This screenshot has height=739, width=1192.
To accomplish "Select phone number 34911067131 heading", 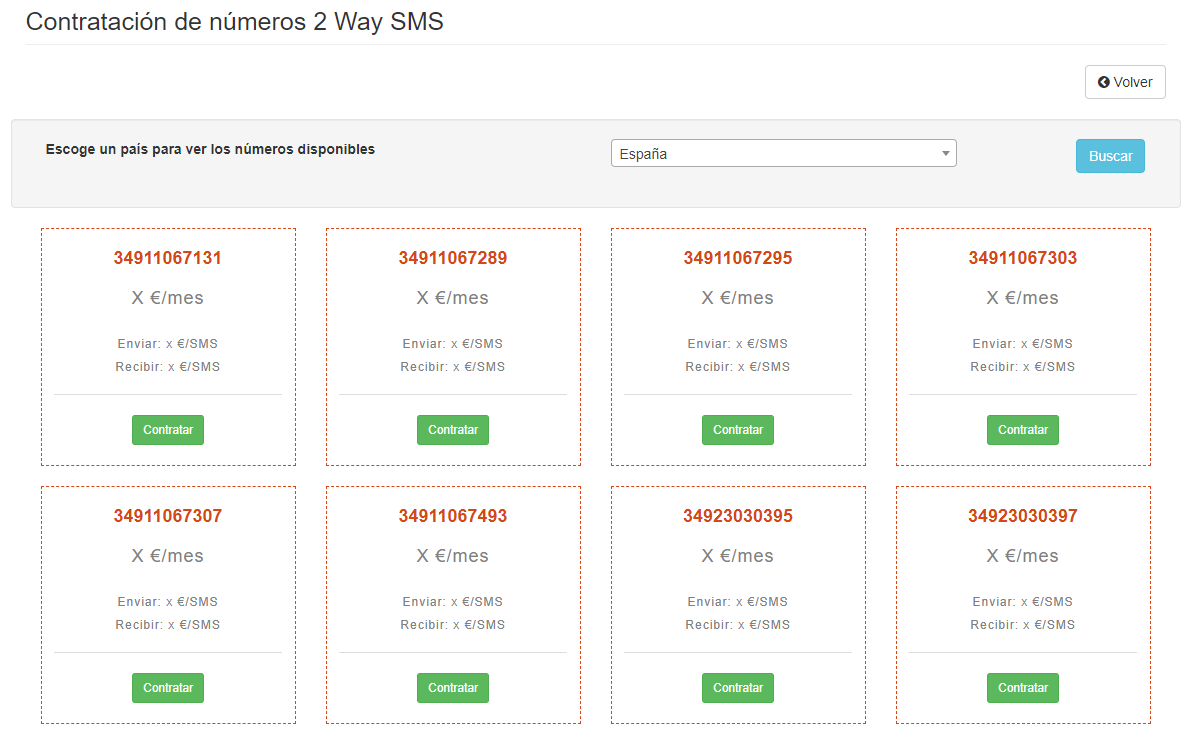I will tap(168, 258).
